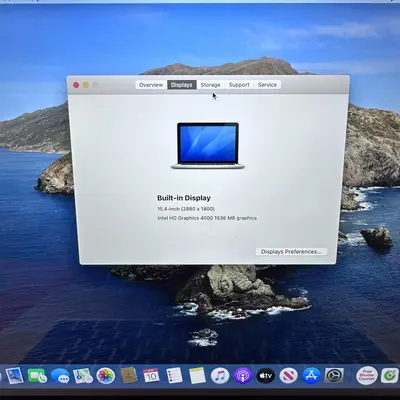Go to the Service tab
The width and height of the screenshot is (400, 400).
(x=267, y=85)
